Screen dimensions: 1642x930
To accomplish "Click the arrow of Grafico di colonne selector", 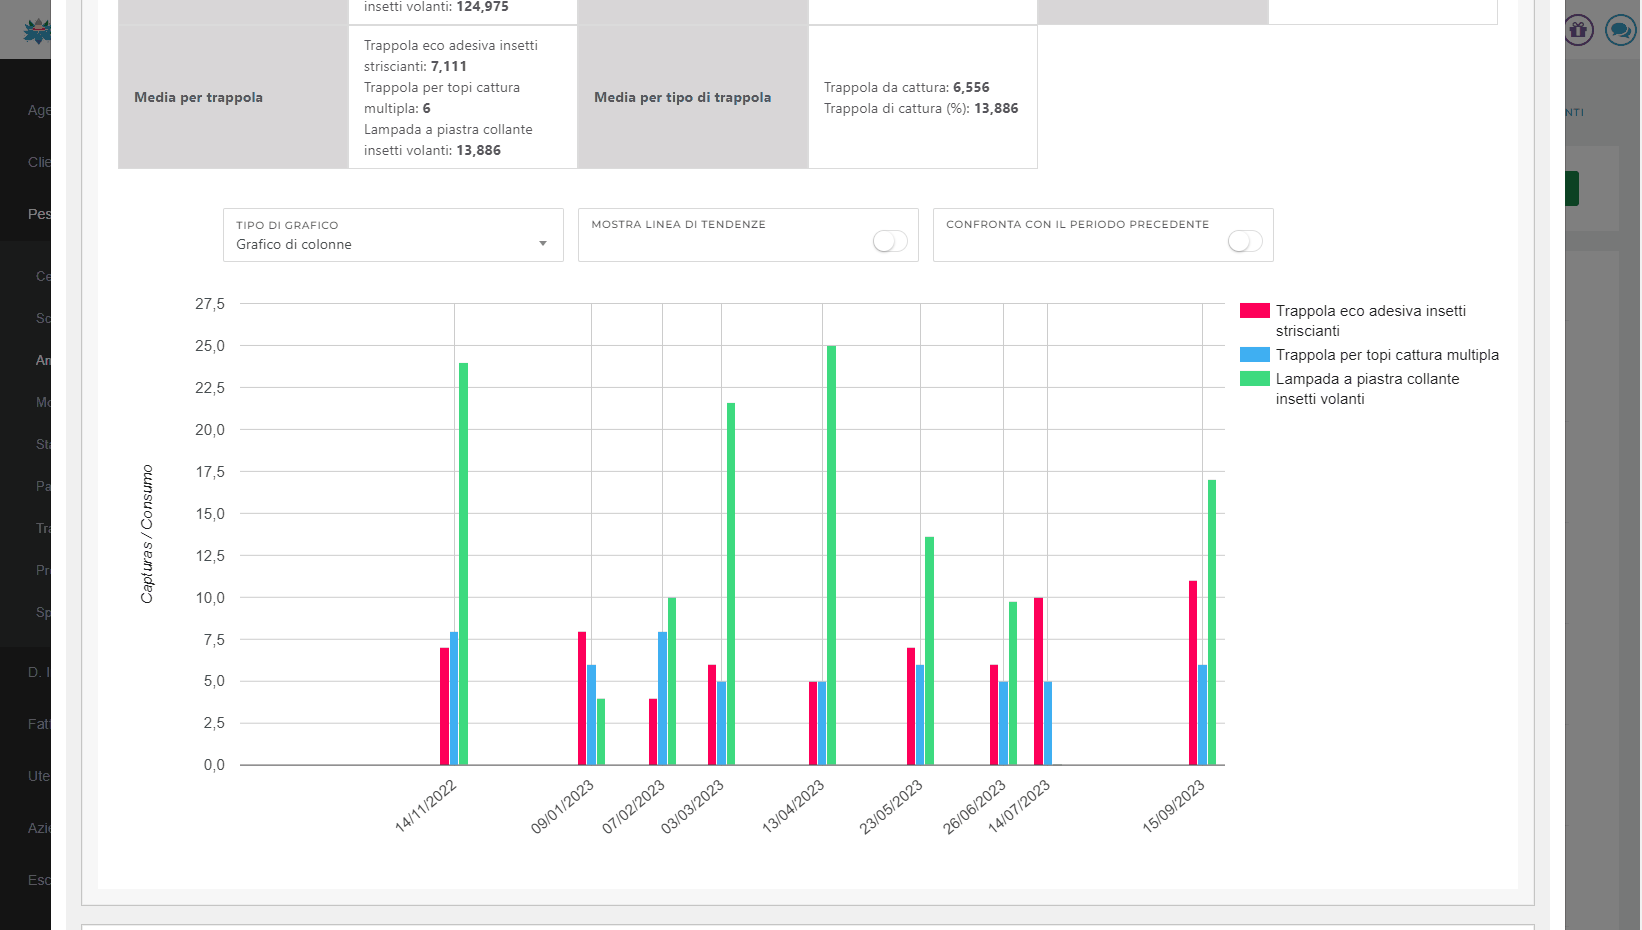I will tap(543, 244).
